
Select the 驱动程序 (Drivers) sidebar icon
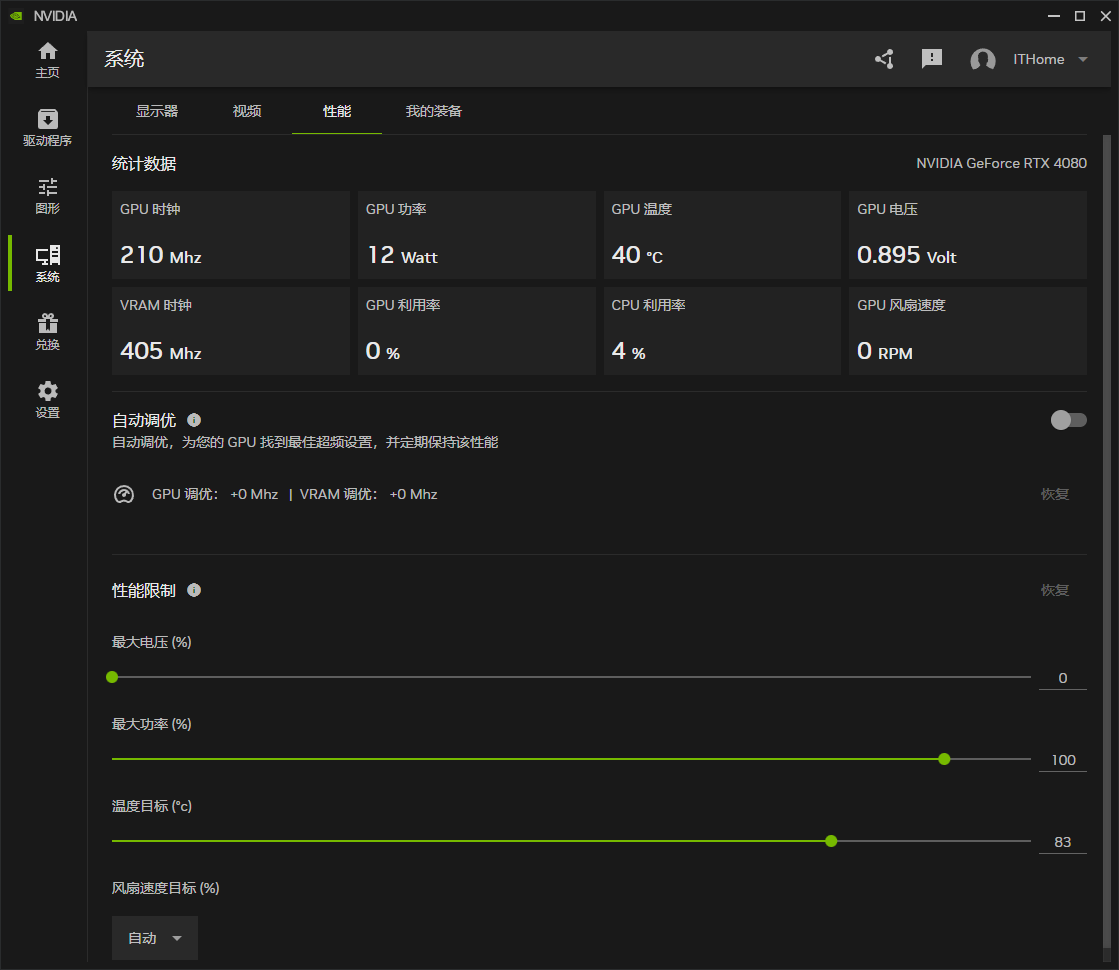pyautogui.click(x=47, y=126)
